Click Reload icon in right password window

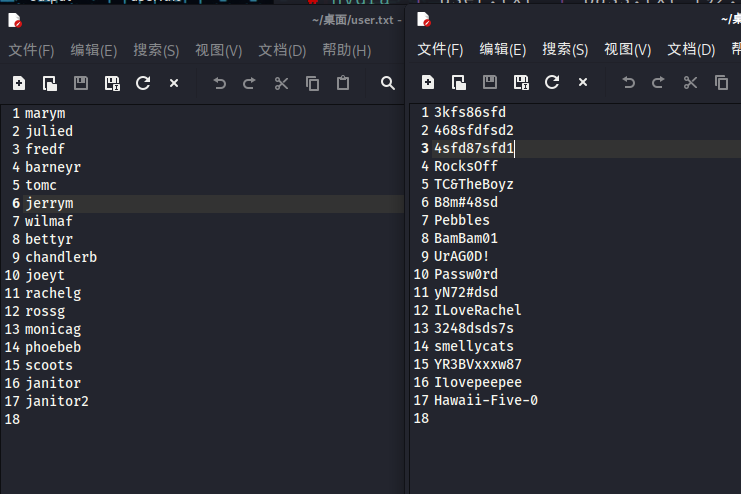tap(552, 83)
